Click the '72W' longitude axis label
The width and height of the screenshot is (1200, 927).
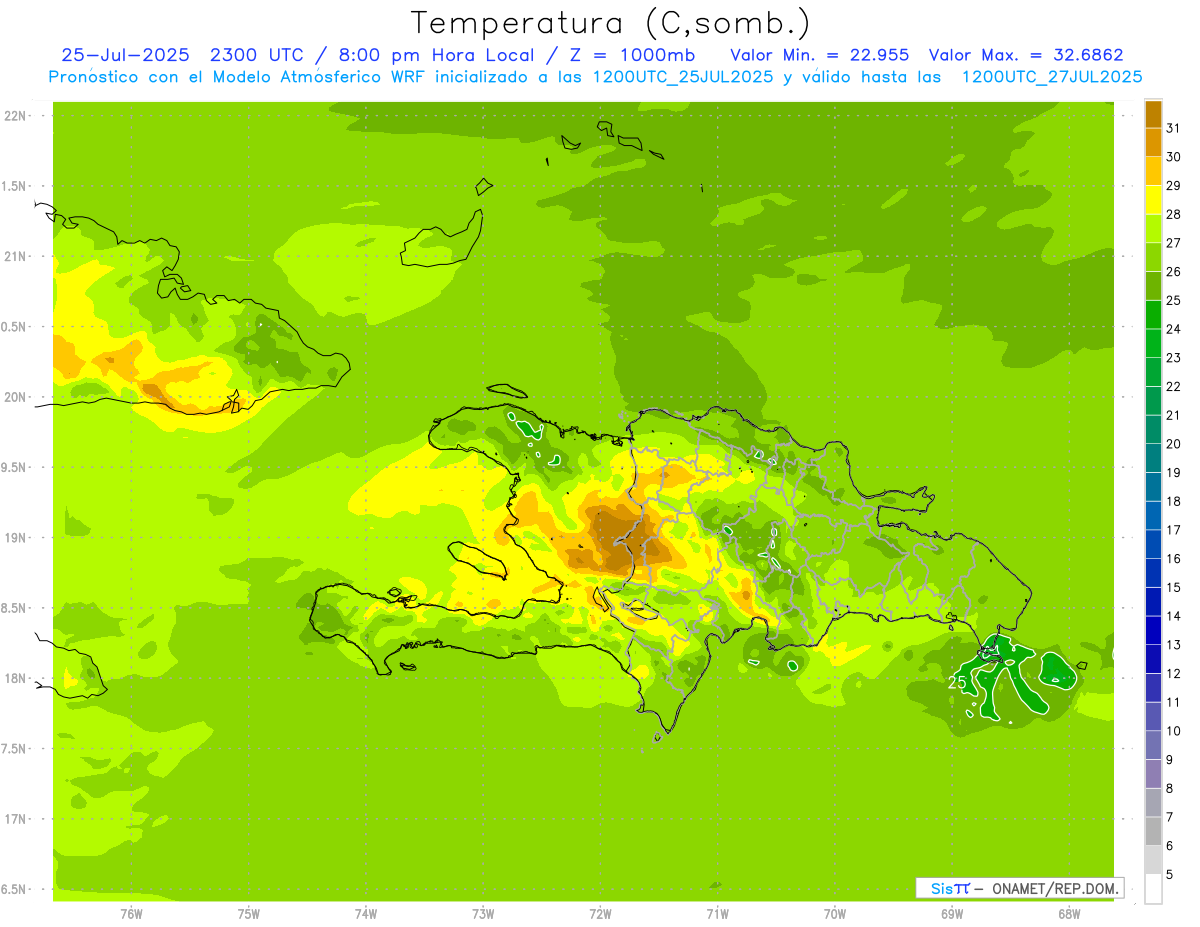tap(600, 914)
